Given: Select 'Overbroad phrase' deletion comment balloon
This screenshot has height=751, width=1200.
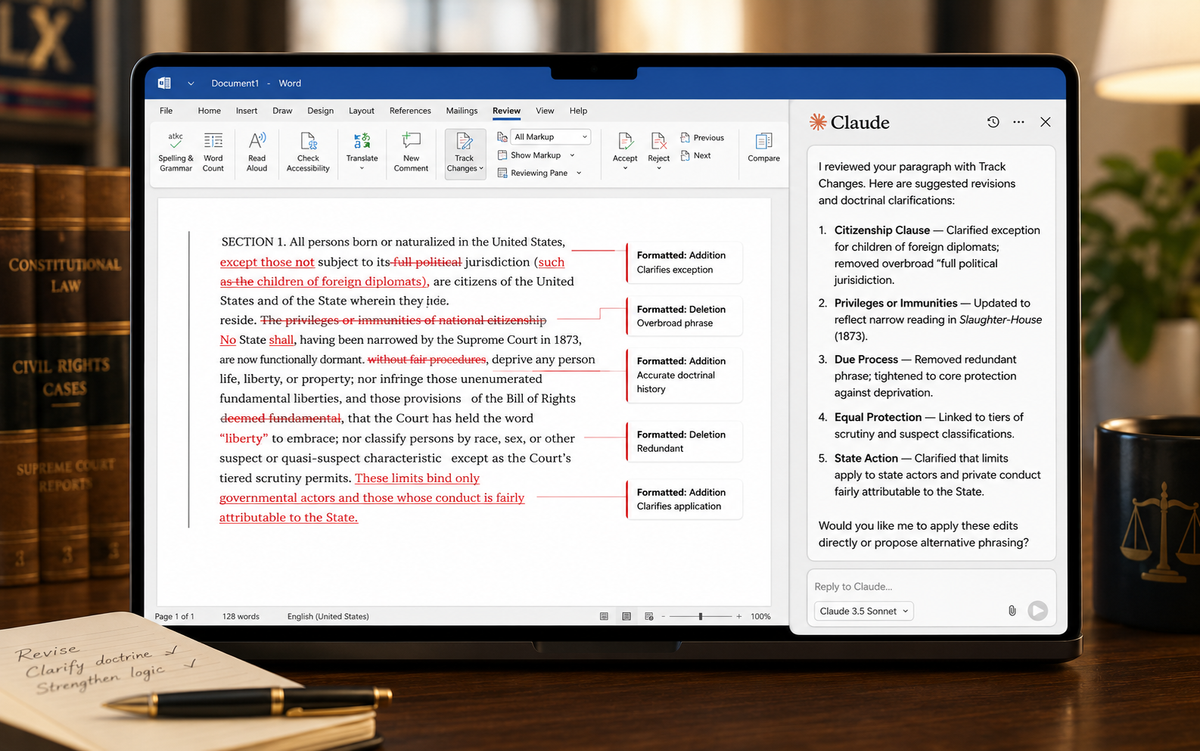Looking at the screenshot, I should pyautogui.click(x=685, y=316).
